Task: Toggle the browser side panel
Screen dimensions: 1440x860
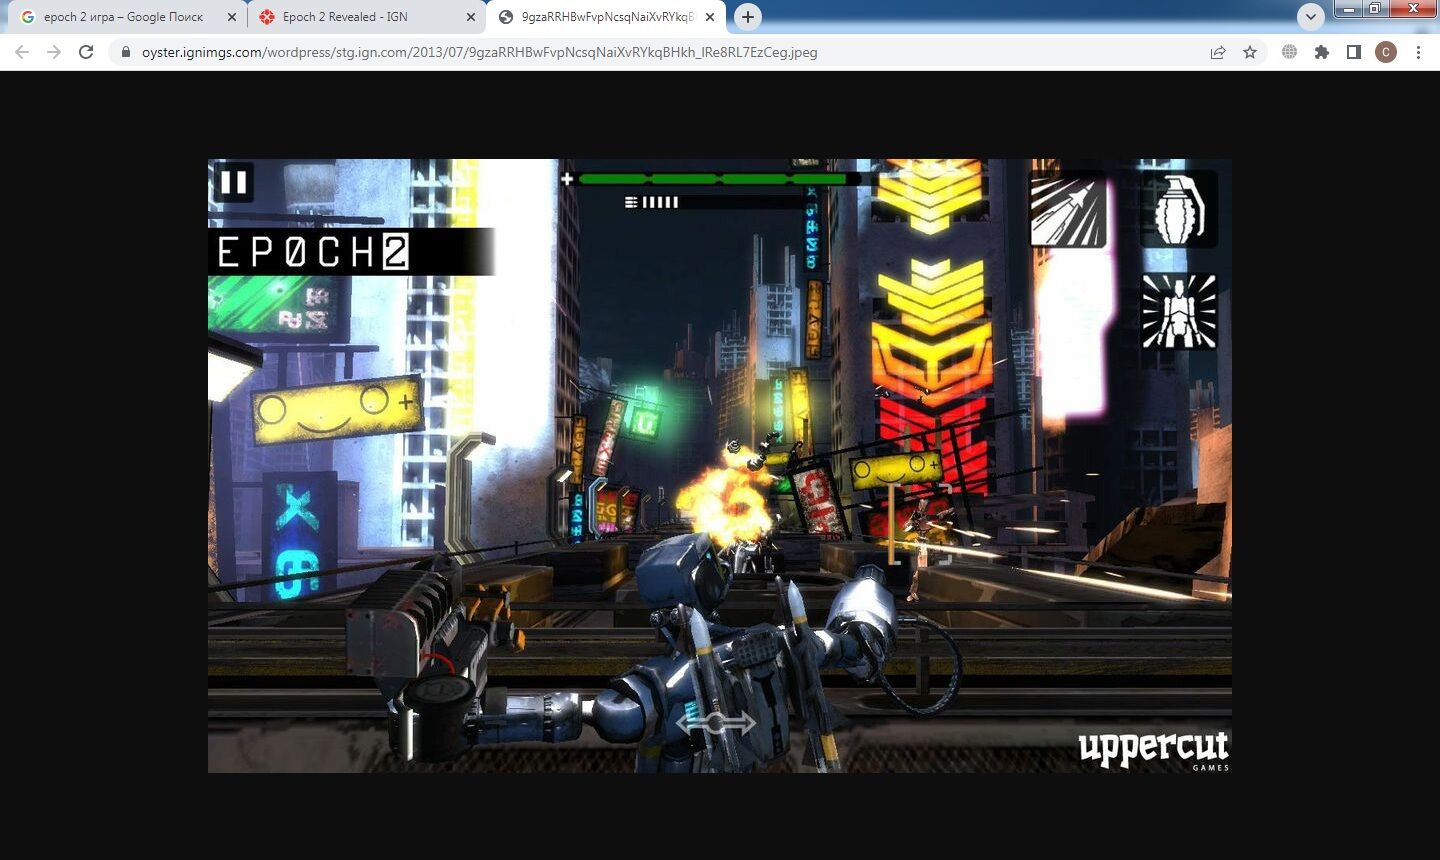Action: click(x=1354, y=52)
